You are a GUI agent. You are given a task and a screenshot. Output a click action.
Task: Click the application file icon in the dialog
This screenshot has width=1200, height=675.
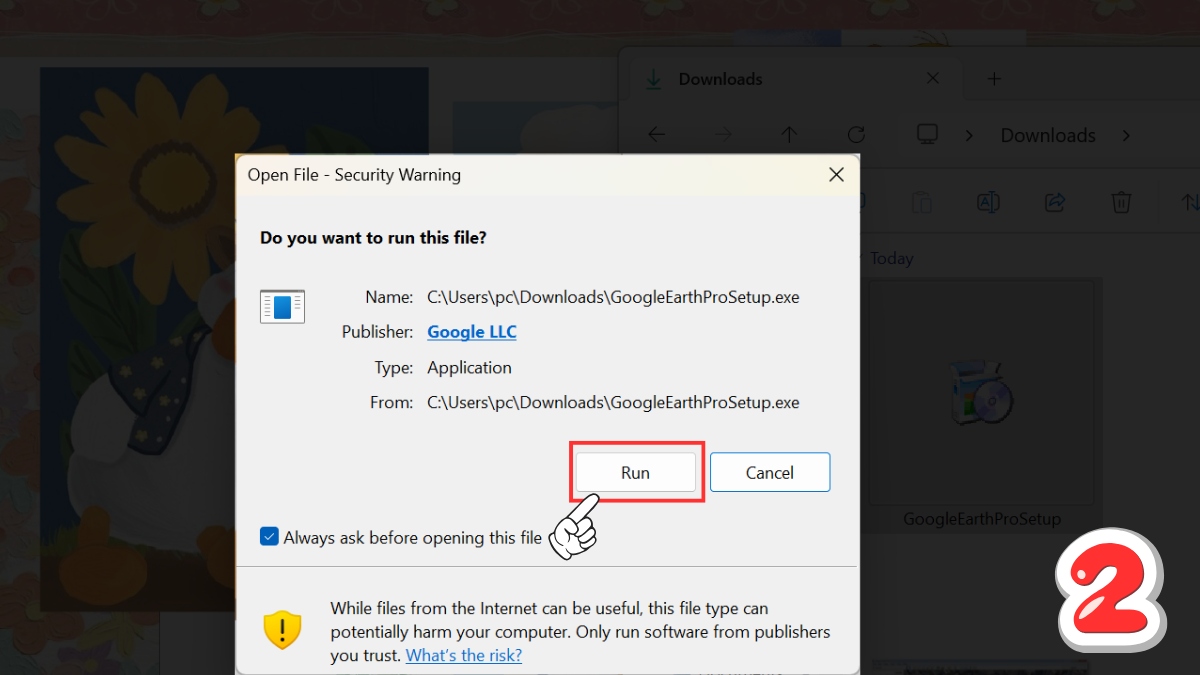pos(282,306)
